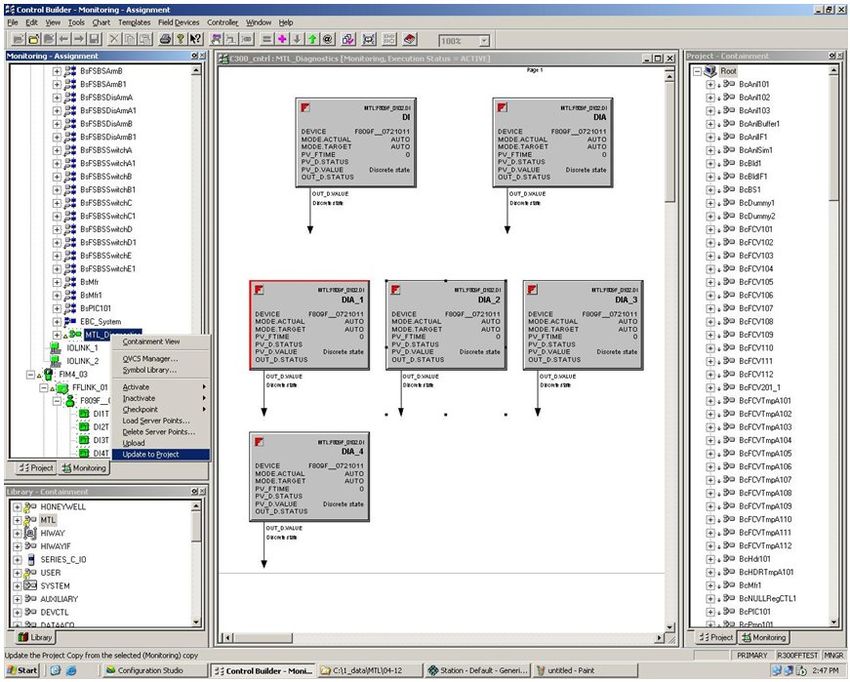This screenshot has width=850, height=682.
Task: Collapse the FIM4_03 tree node
Action: (x=30, y=375)
